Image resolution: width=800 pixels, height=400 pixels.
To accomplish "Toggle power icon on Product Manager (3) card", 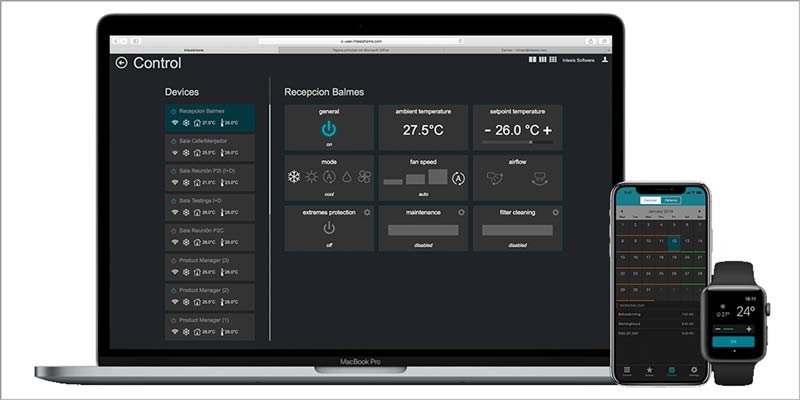I will (x=173, y=261).
